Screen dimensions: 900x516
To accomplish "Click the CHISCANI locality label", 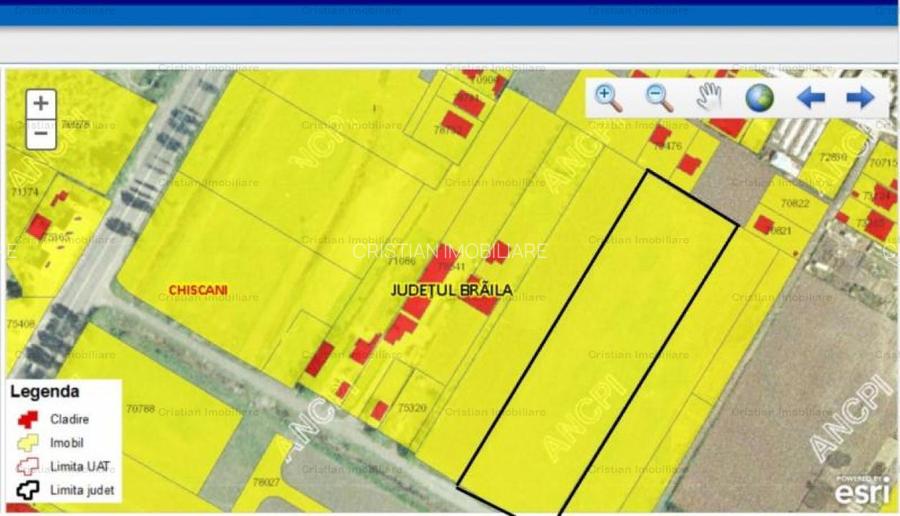I will (198, 290).
